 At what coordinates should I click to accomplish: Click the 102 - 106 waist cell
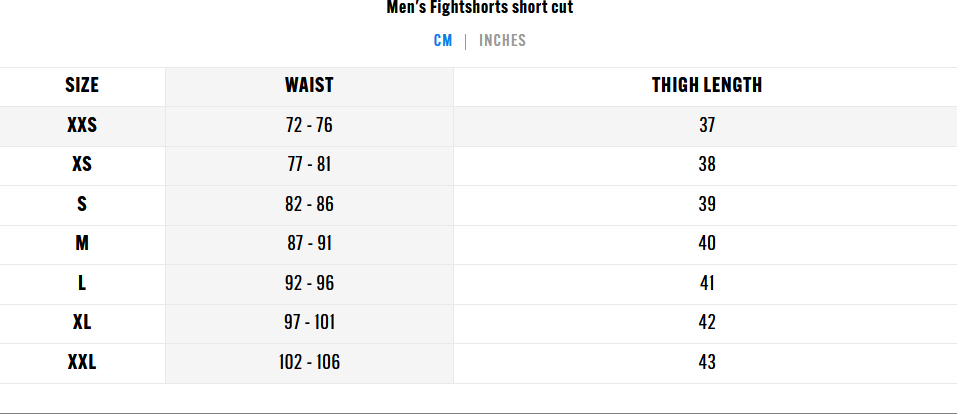click(309, 363)
